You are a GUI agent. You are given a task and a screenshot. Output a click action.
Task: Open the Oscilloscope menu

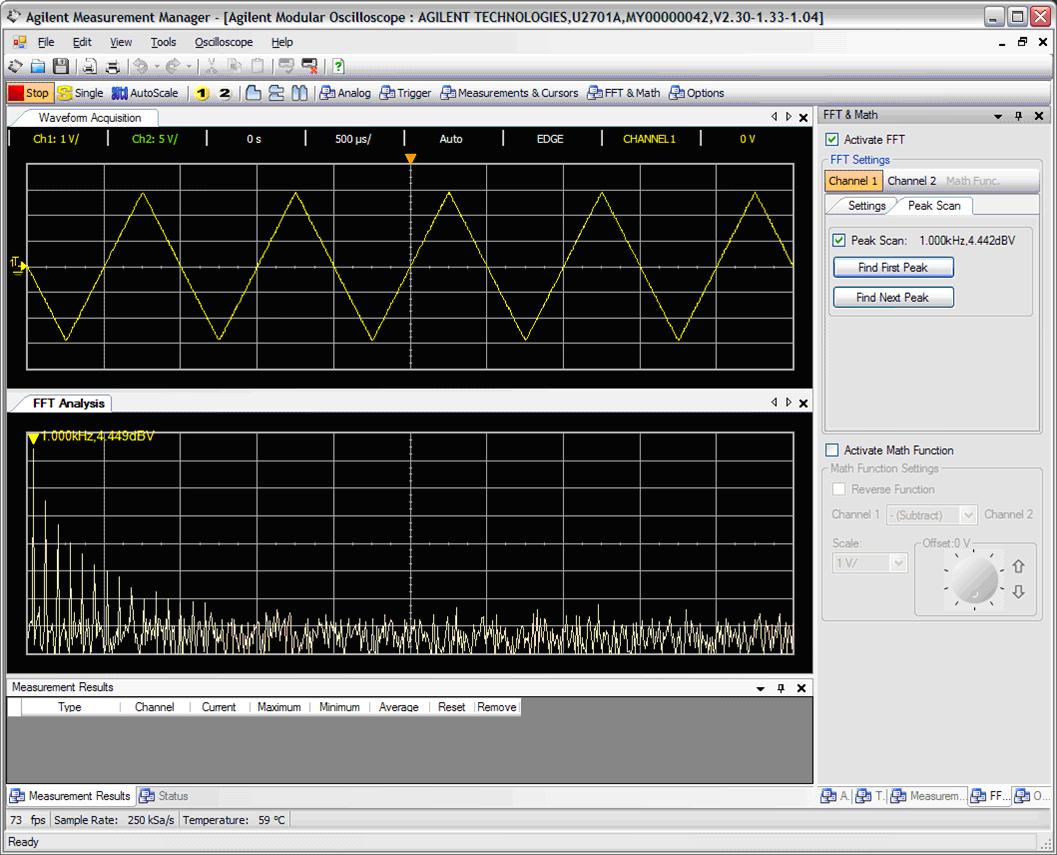tap(224, 42)
